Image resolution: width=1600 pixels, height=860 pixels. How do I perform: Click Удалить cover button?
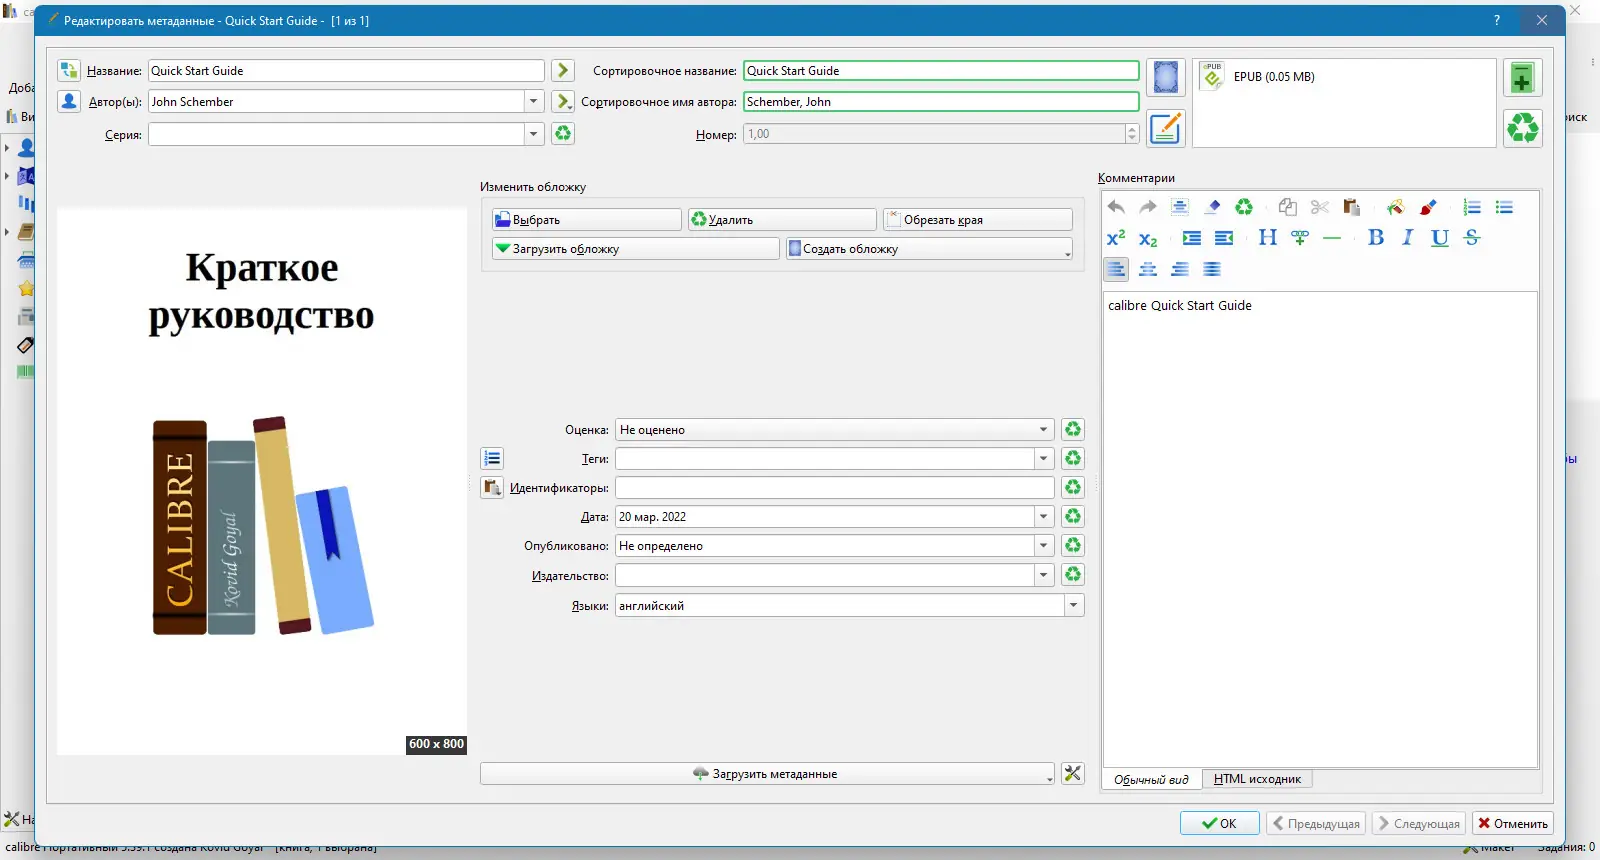pos(782,219)
